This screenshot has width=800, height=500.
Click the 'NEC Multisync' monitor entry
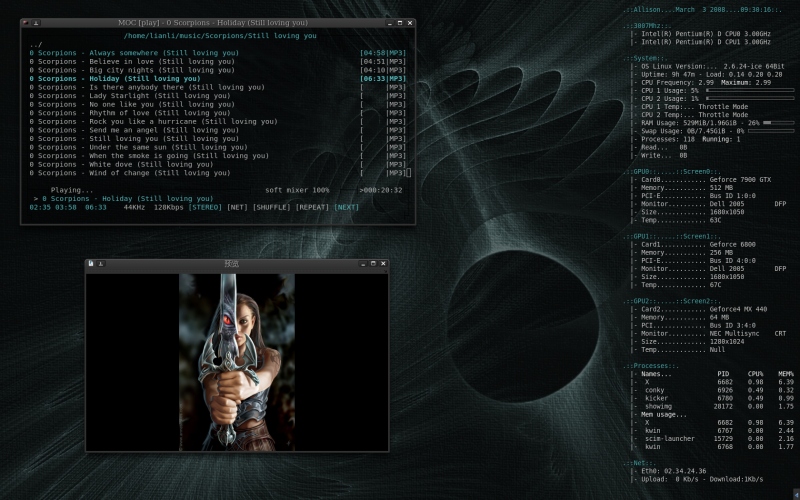coord(734,333)
